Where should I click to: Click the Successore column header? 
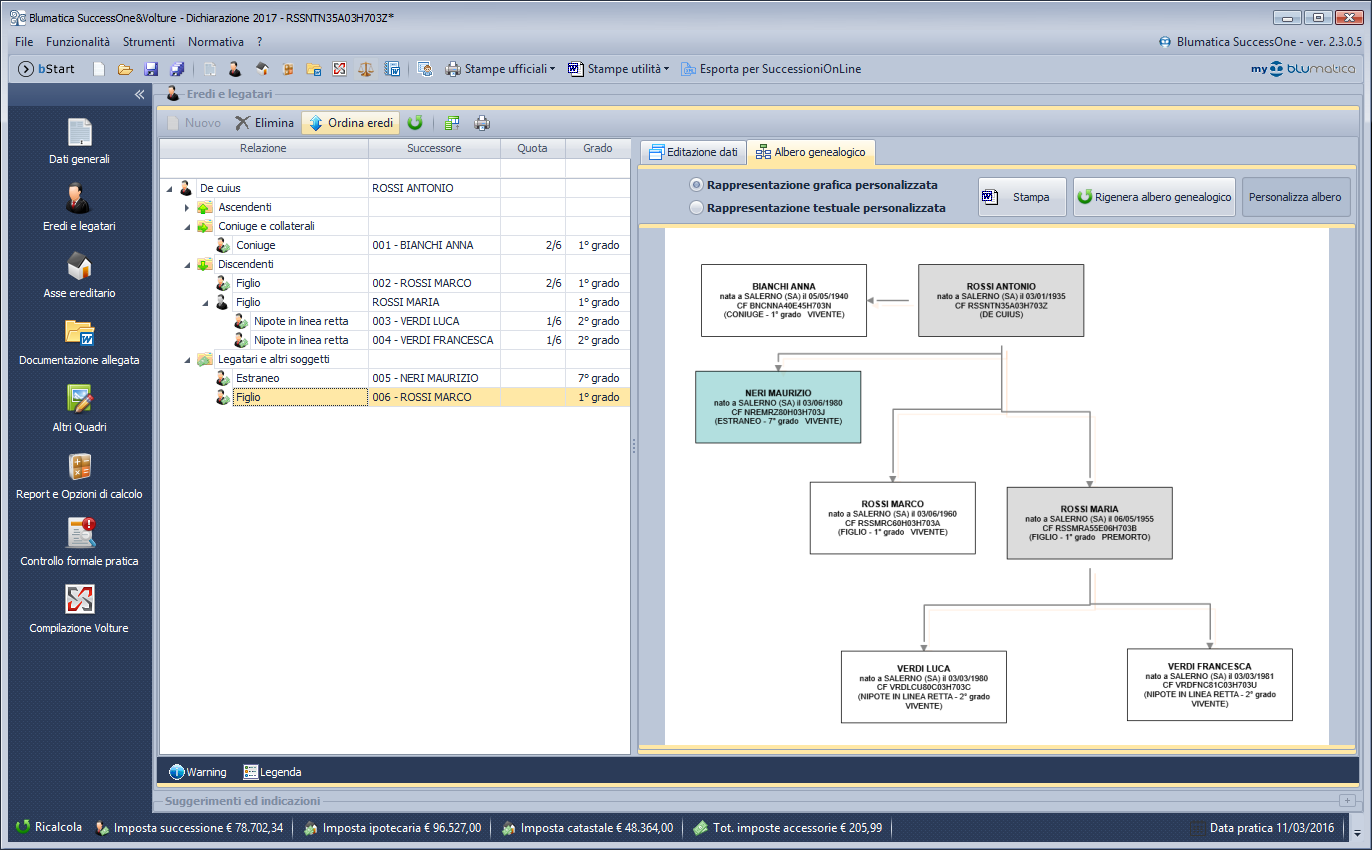coord(434,148)
